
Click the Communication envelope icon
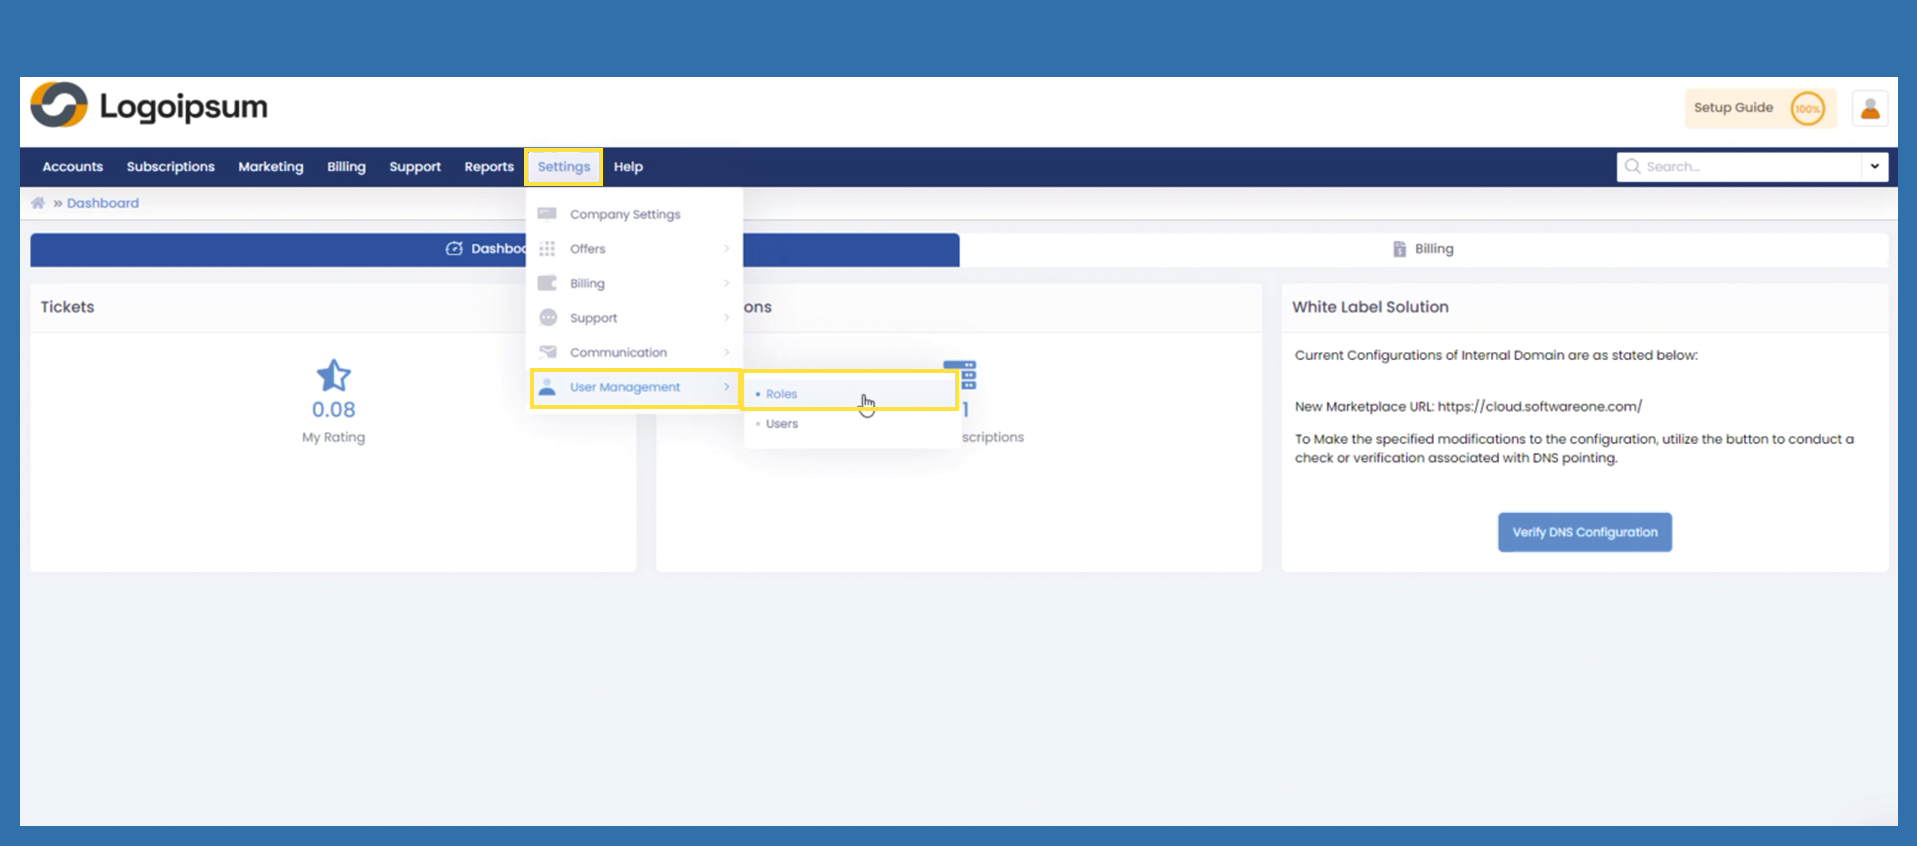[547, 352]
